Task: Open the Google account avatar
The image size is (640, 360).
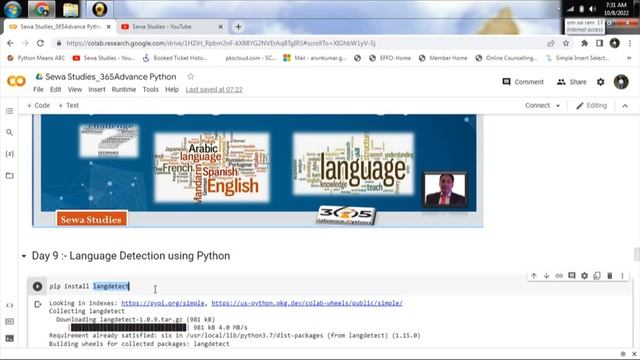Action: coord(621,82)
